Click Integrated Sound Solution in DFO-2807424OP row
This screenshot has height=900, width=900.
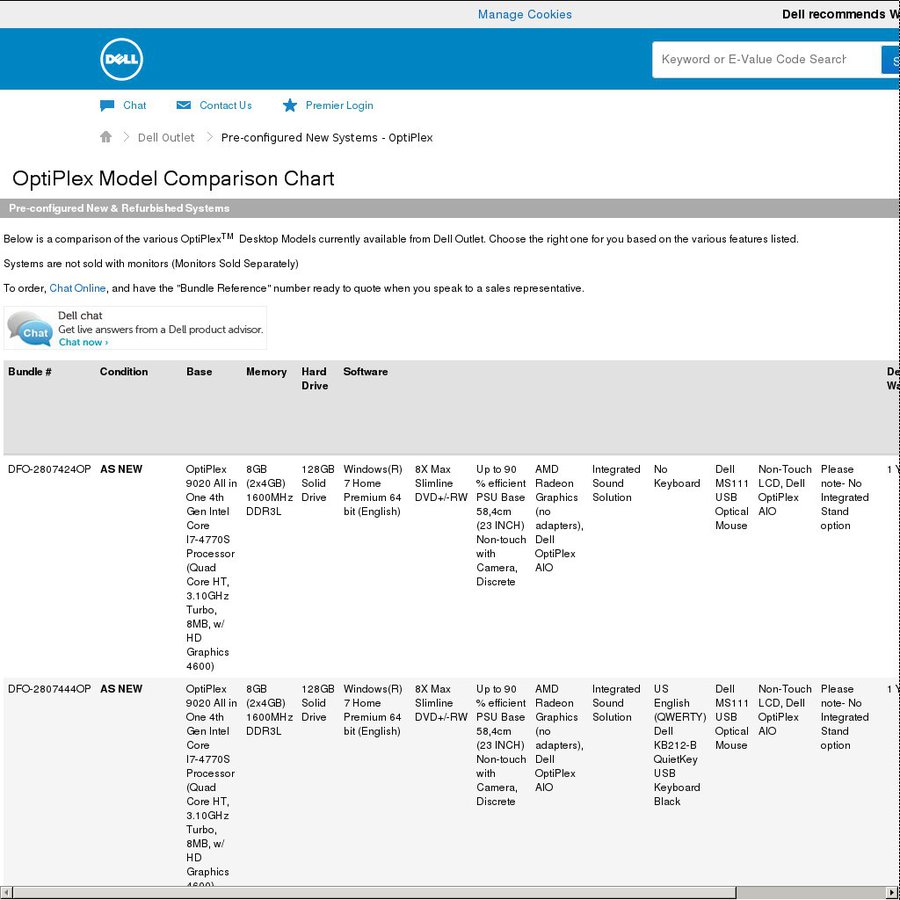click(616, 483)
